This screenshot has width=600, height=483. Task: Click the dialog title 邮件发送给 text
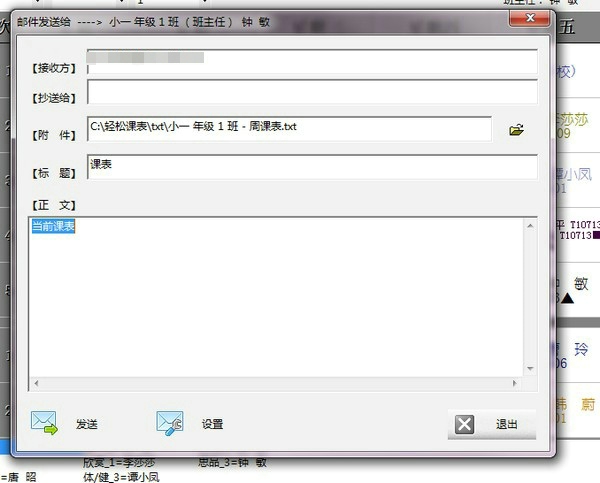click(x=44, y=22)
